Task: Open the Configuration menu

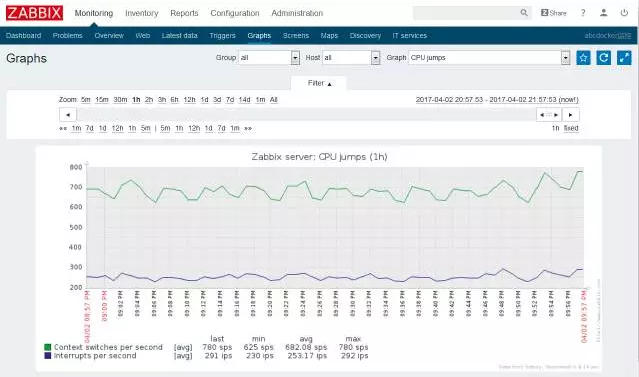Action: 235,13
